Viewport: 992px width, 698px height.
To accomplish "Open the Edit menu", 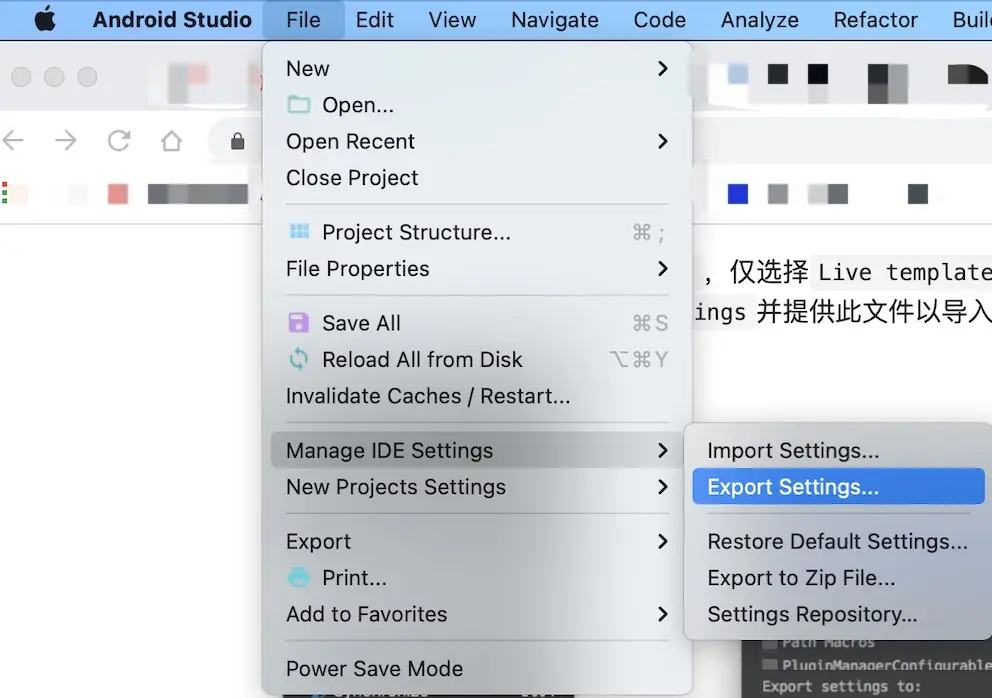I will coord(375,19).
